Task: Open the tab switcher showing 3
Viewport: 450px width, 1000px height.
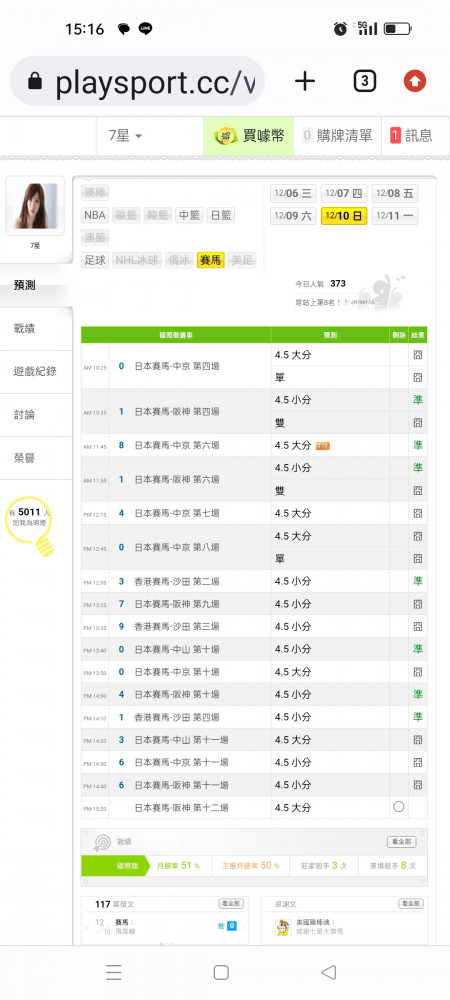Action: (x=364, y=81)
